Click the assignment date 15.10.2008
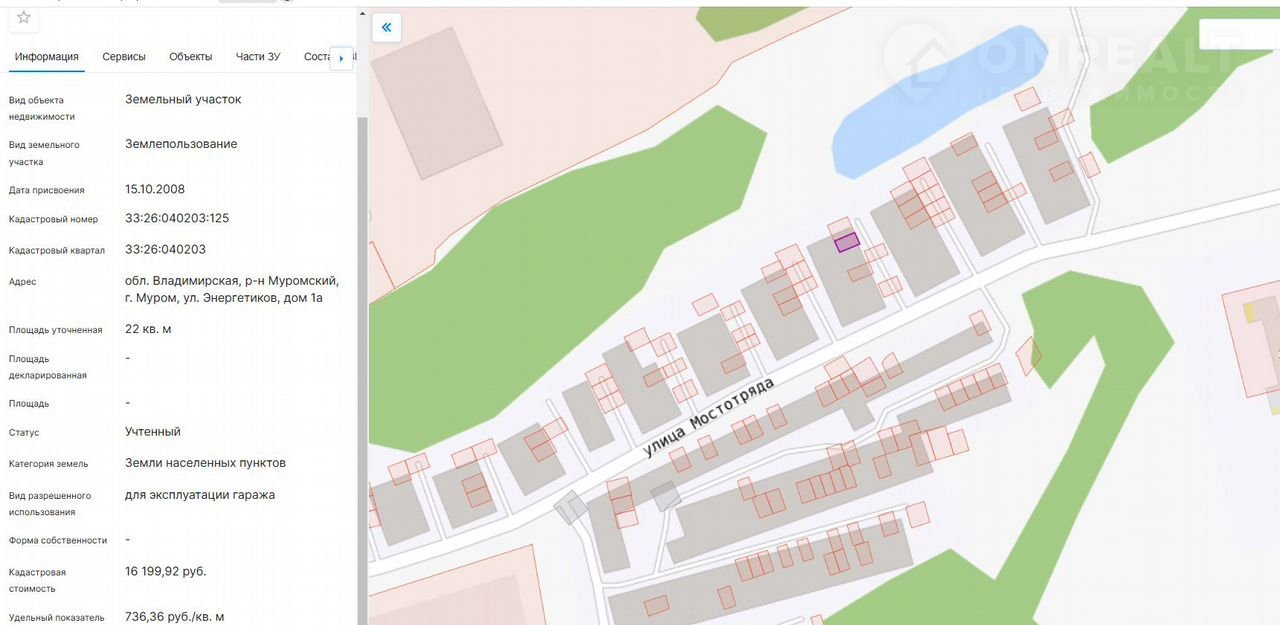 (x=155, y=189)
